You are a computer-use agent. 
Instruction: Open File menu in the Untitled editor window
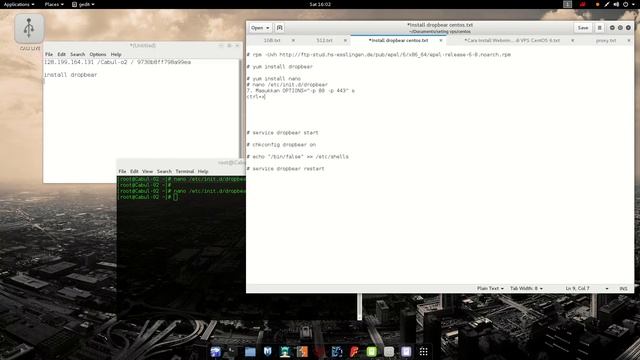click(x=49, y=54)
